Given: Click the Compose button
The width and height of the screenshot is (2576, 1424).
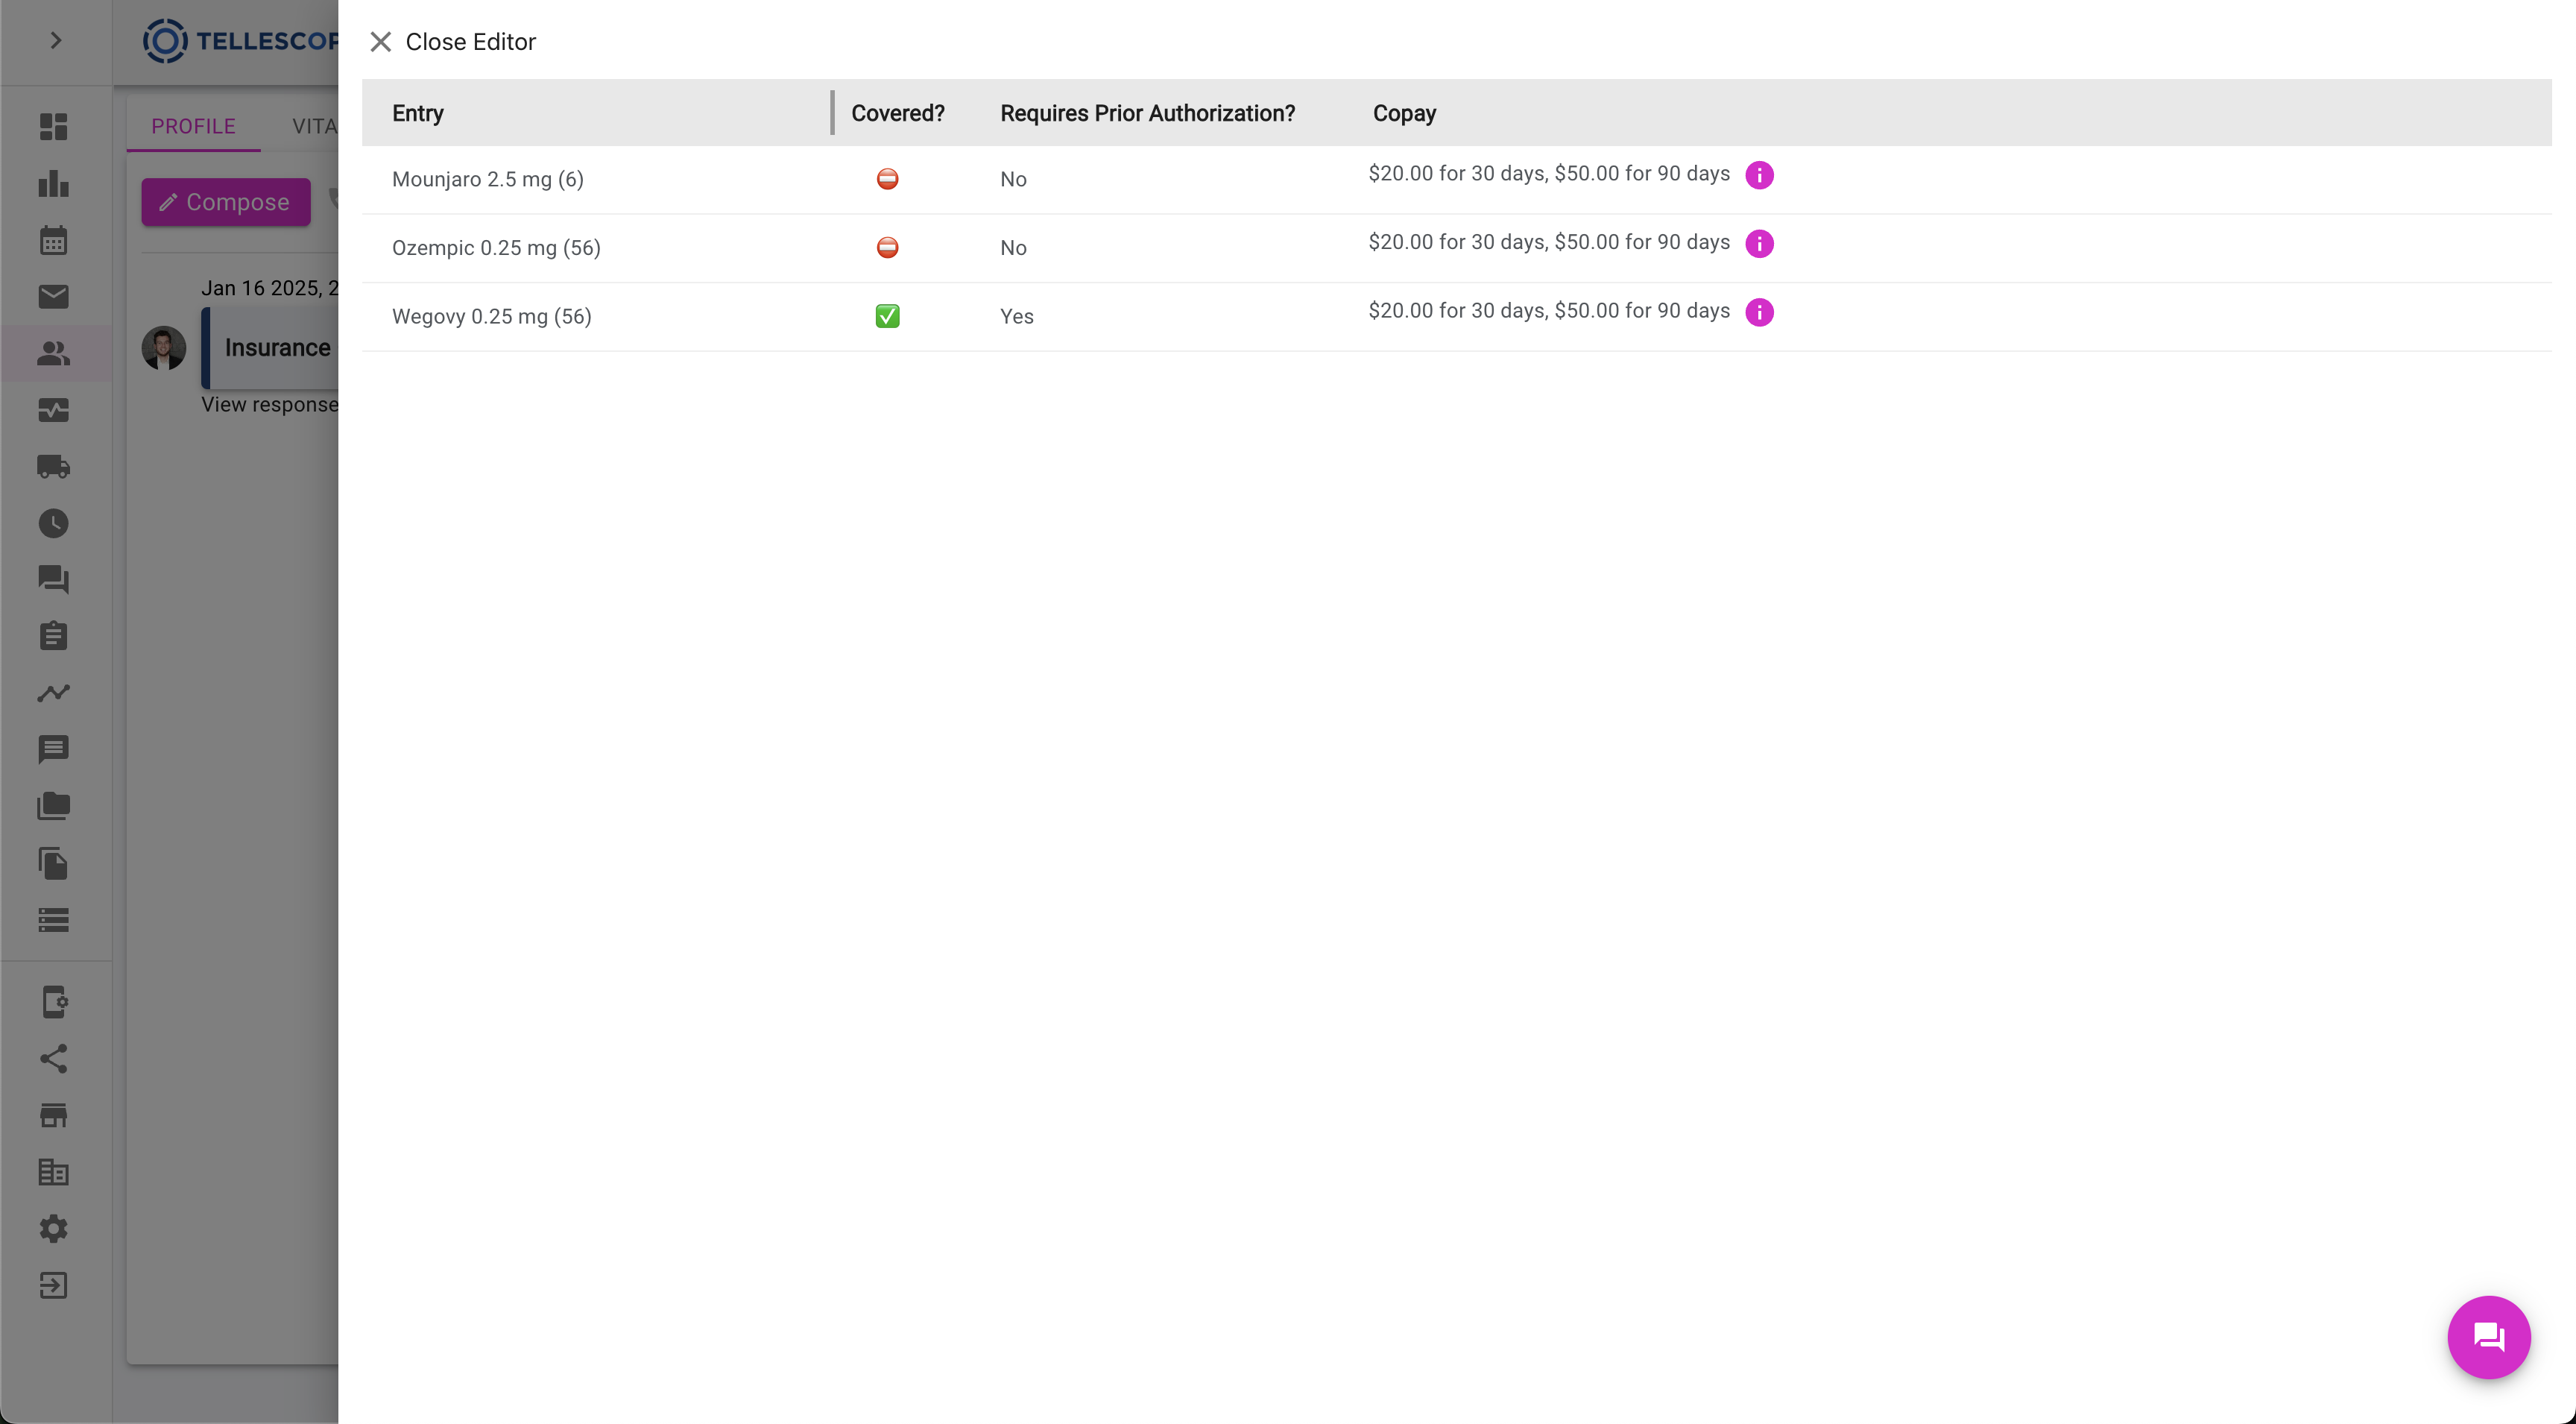Looking at the screenshot, I should 226,202.
